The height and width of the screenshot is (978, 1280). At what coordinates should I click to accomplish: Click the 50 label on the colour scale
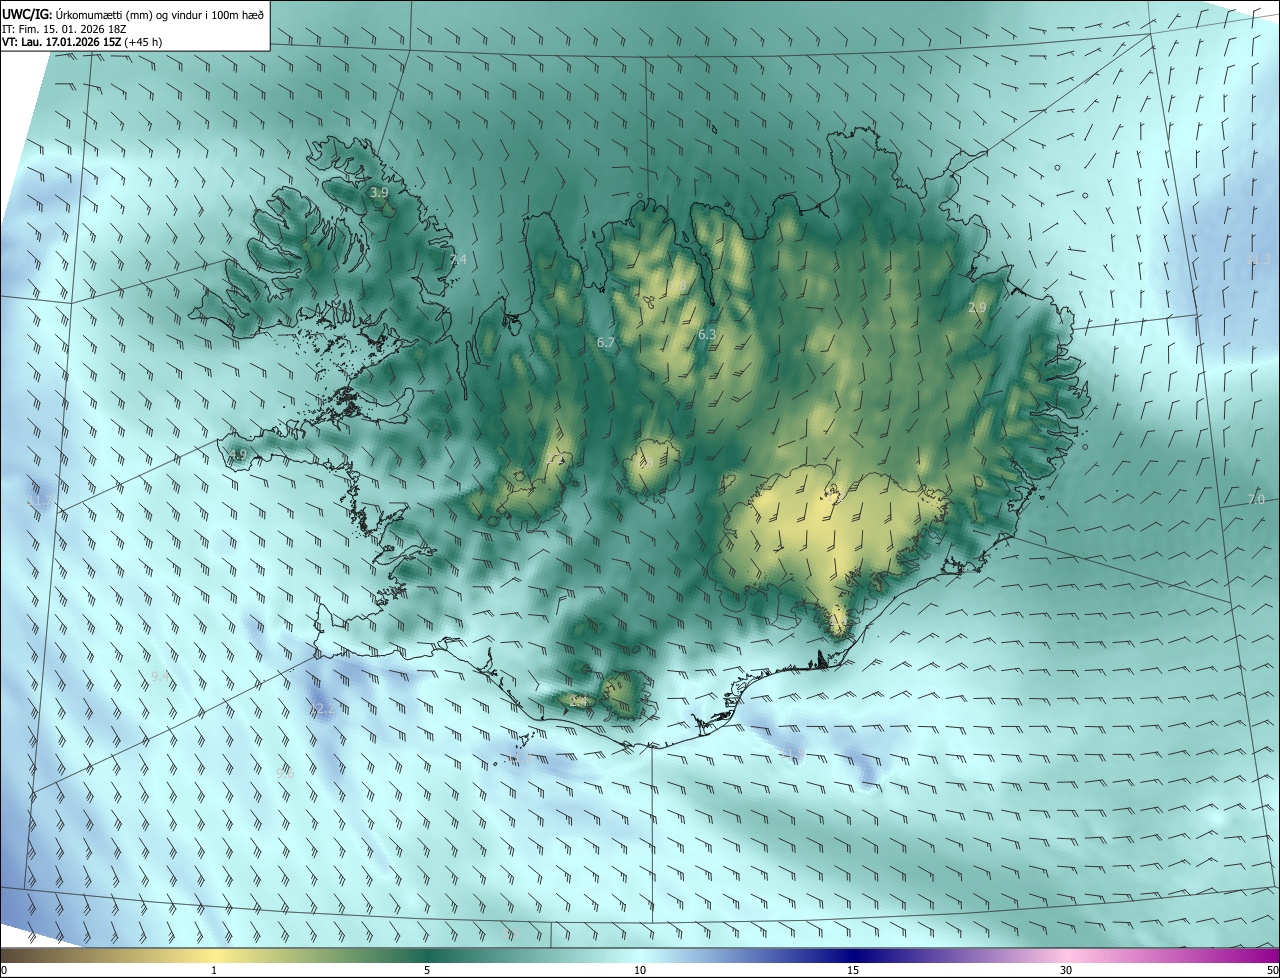[x=1272, y=970]
